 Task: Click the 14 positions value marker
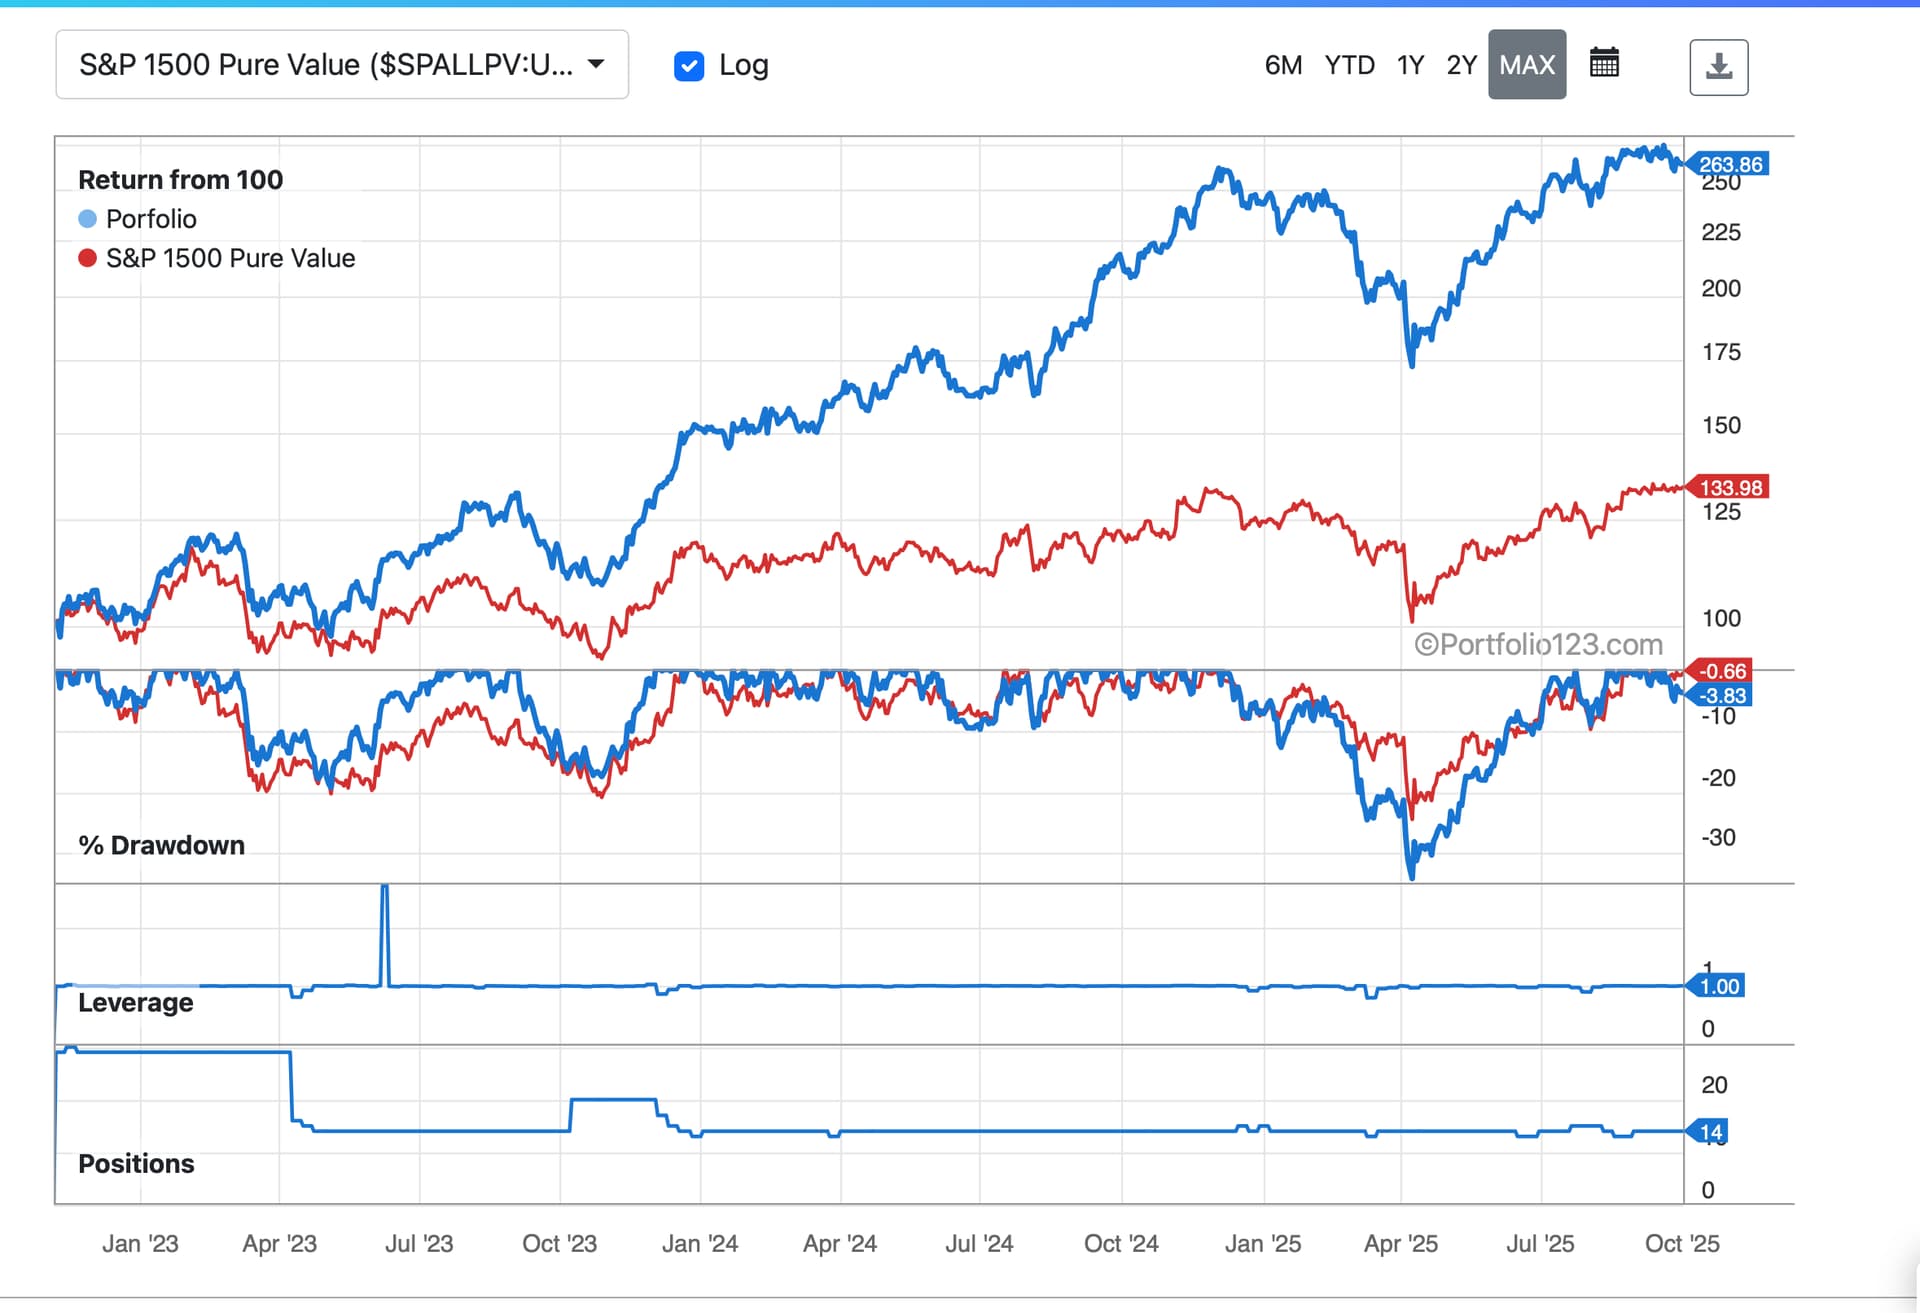coord(1710,1132)
